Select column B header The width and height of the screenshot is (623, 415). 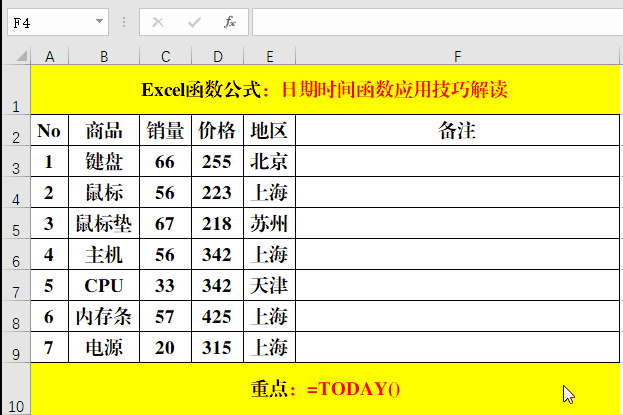click(x=104, y=56)
